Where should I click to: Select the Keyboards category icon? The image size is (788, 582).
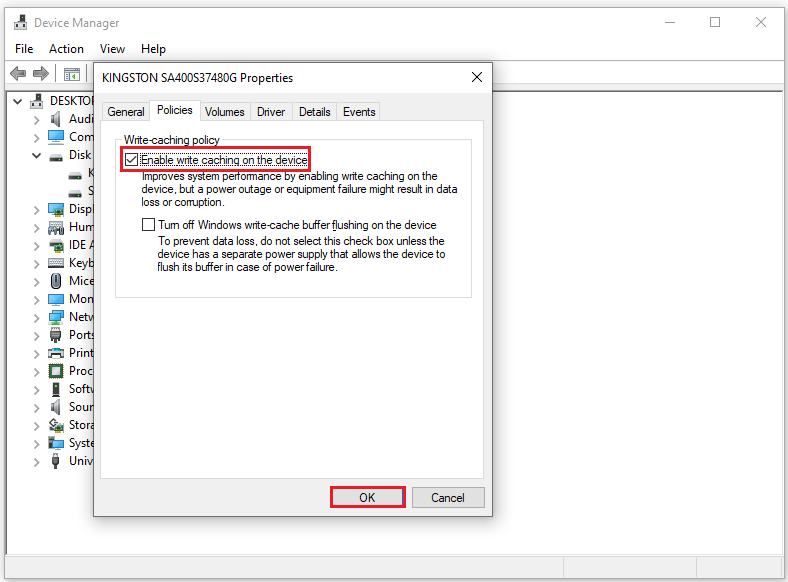(x=56, y=263)
